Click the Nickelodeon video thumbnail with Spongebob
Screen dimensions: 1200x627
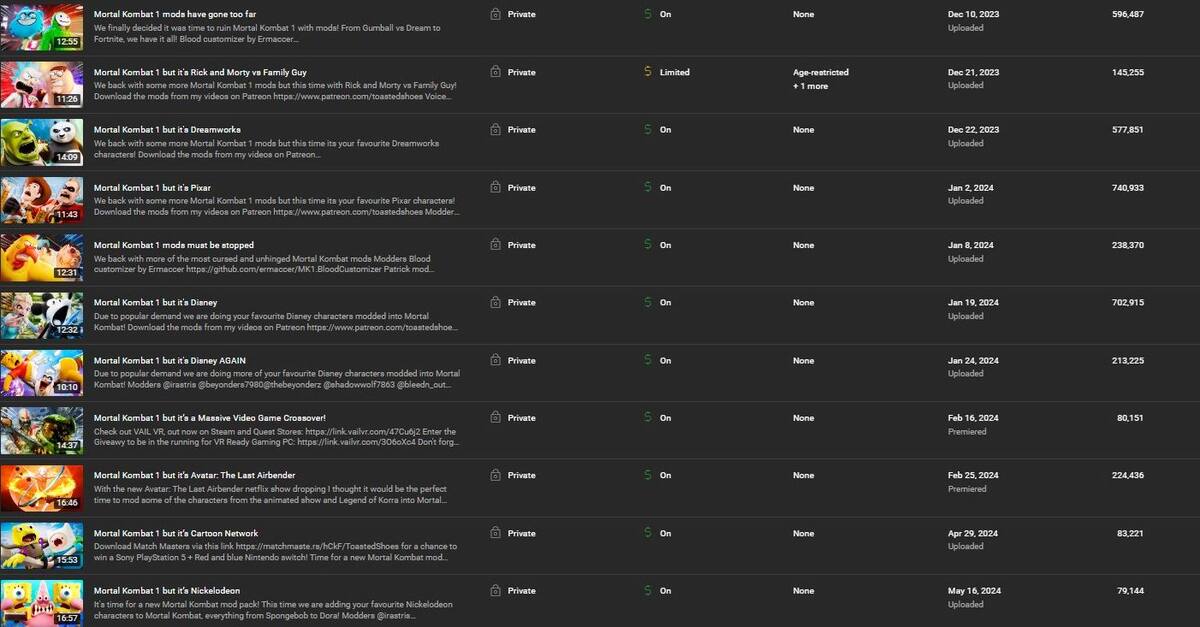coord(42,603)
